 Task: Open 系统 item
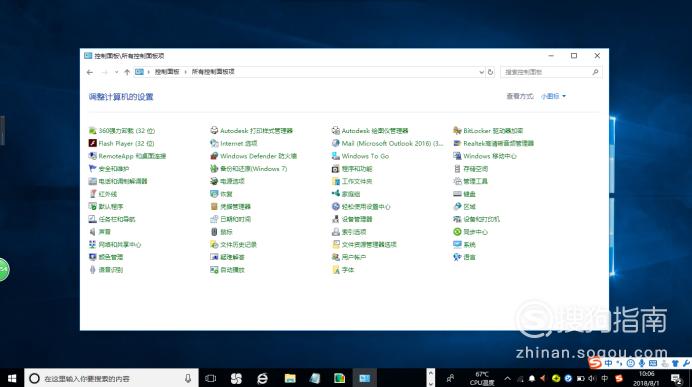464,244
